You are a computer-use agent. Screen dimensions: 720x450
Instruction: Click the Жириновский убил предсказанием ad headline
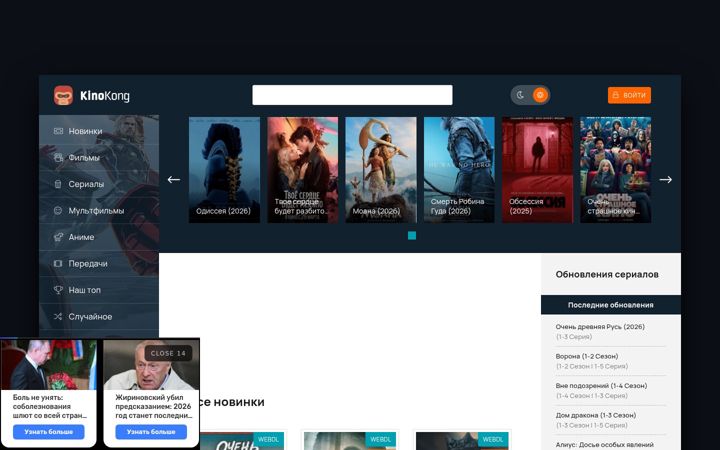(153, 406)
